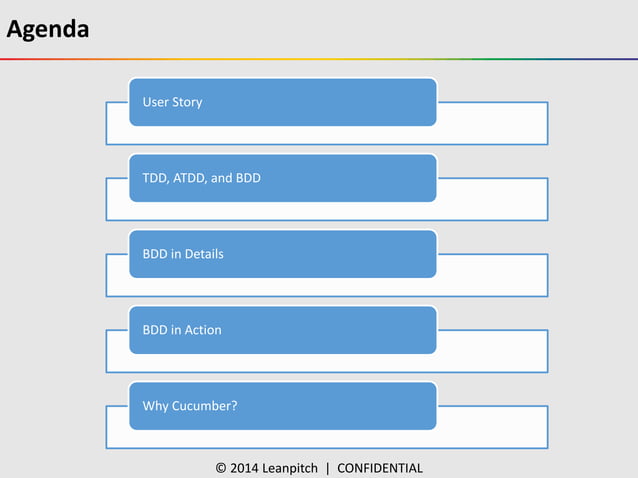This screenshot has height=478, width=638.
Task: Click the copyright symbol in footer
Action: [x=221, y=468]
